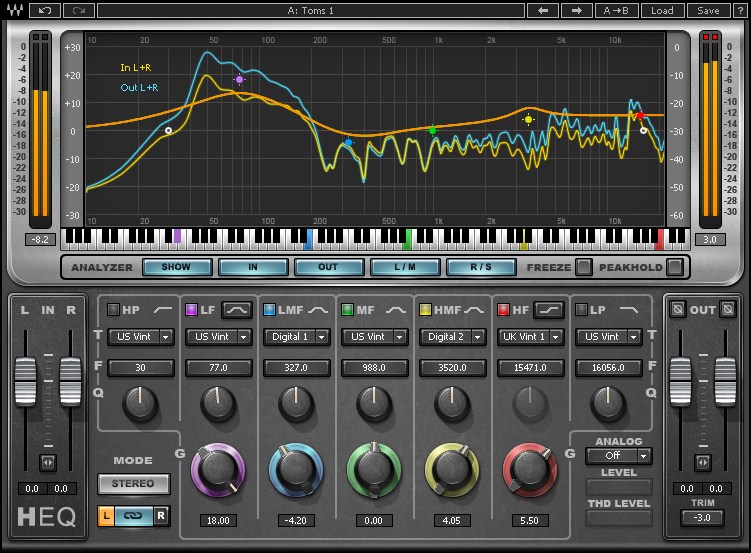The height and width of the screenshot is (553, 751).
Task: Go to next preset with right arrow
Action: point(576,10)
